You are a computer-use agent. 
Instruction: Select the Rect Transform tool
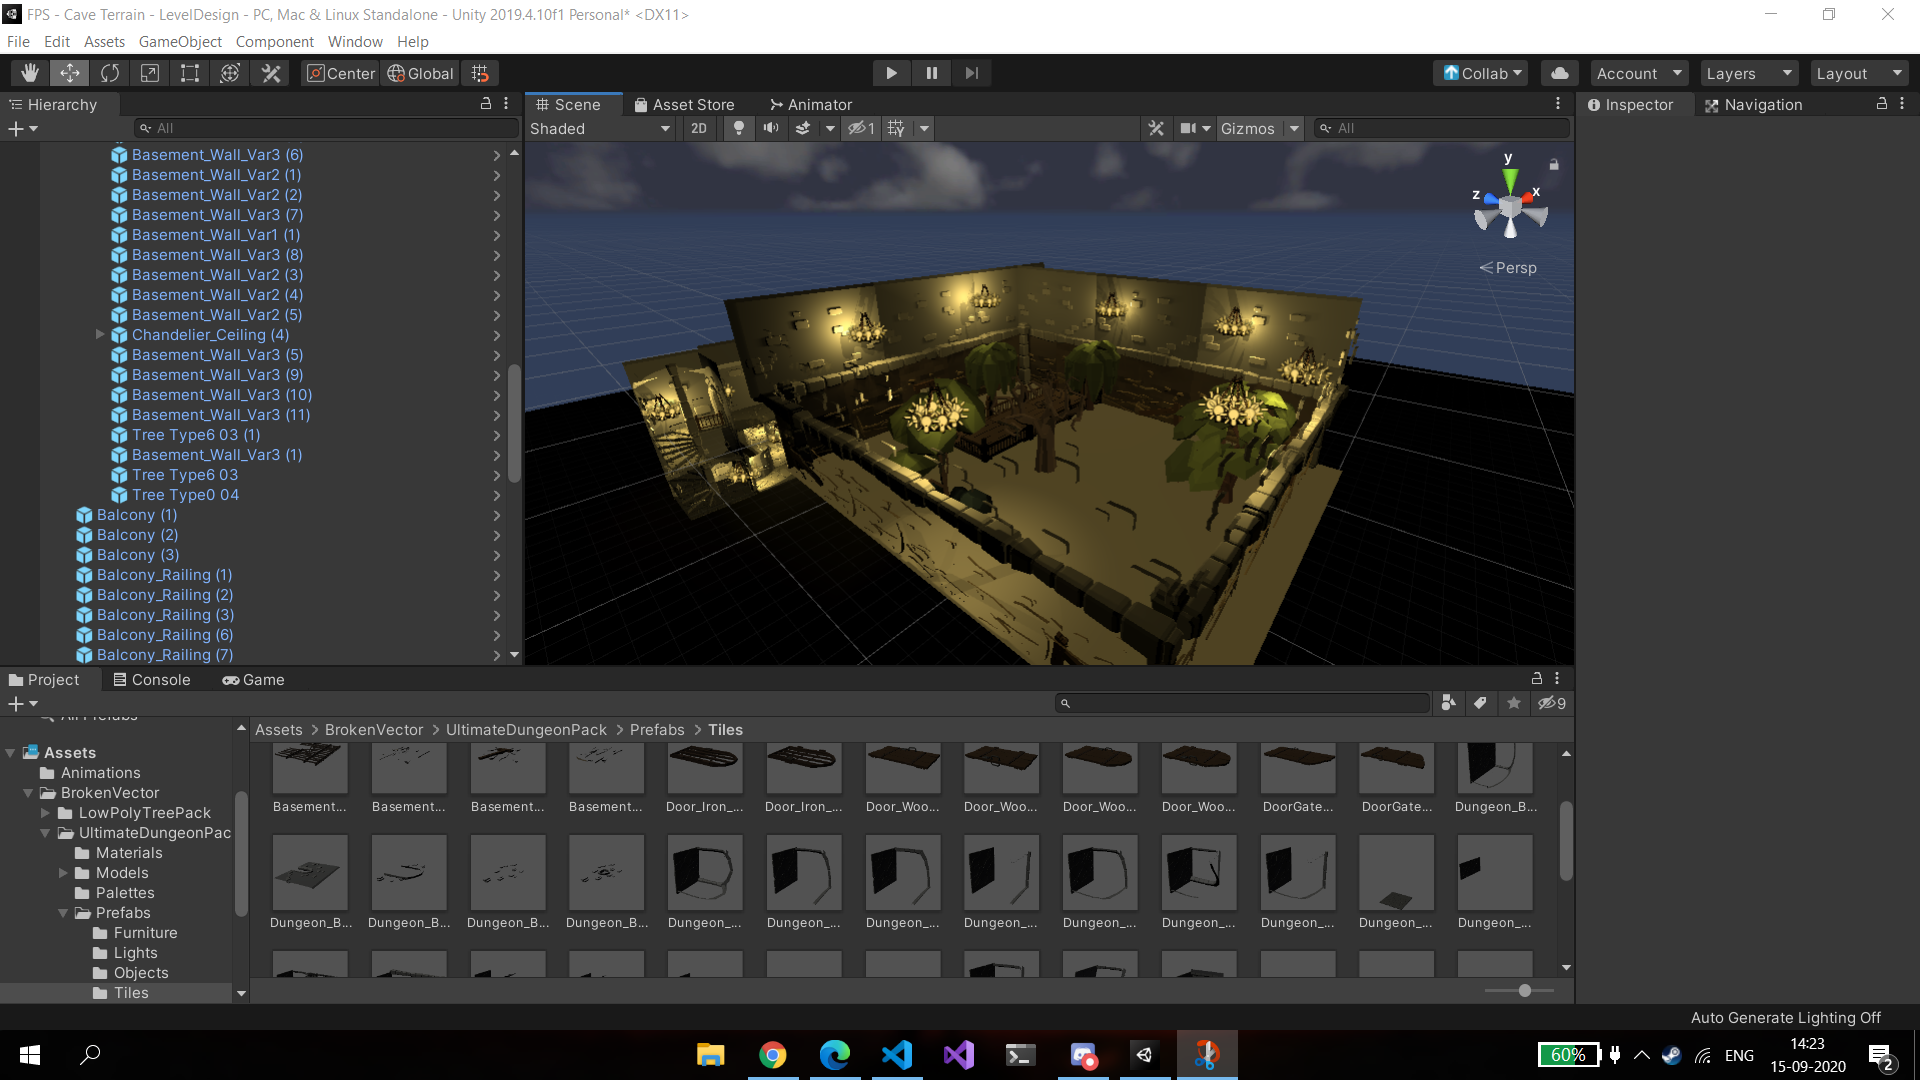[x=190, y=73]
